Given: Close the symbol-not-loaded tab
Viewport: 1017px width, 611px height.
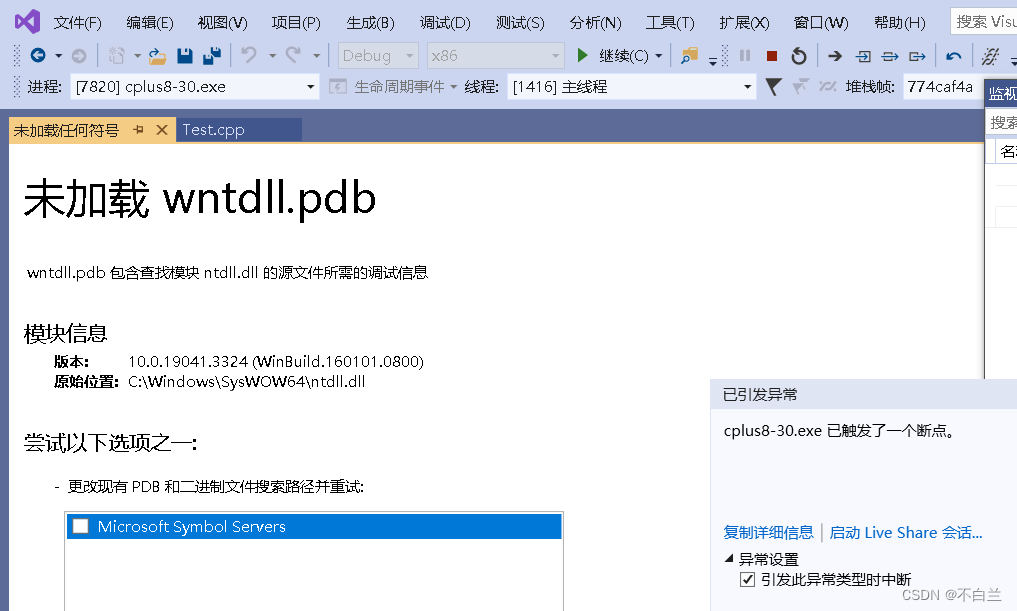Looking at the screenshot, I should 162,130.
